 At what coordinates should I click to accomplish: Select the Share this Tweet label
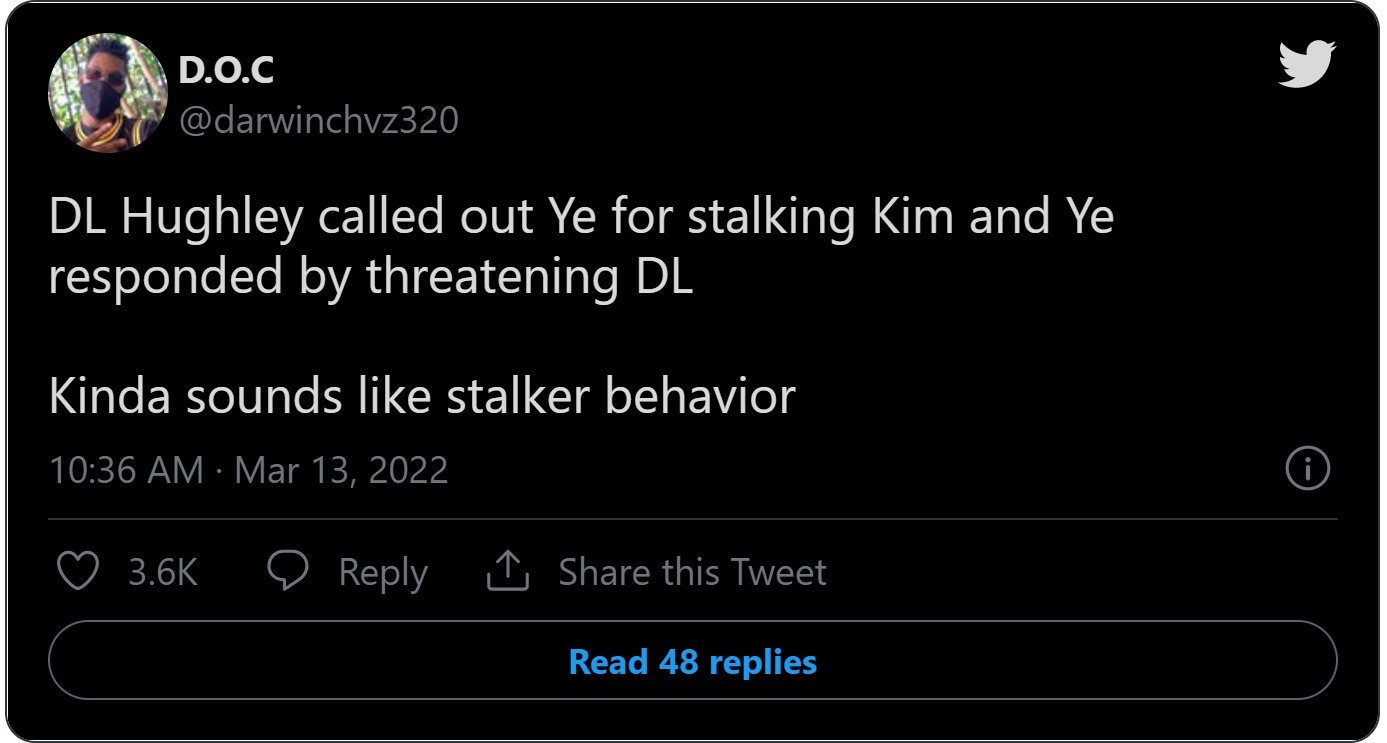692,573
